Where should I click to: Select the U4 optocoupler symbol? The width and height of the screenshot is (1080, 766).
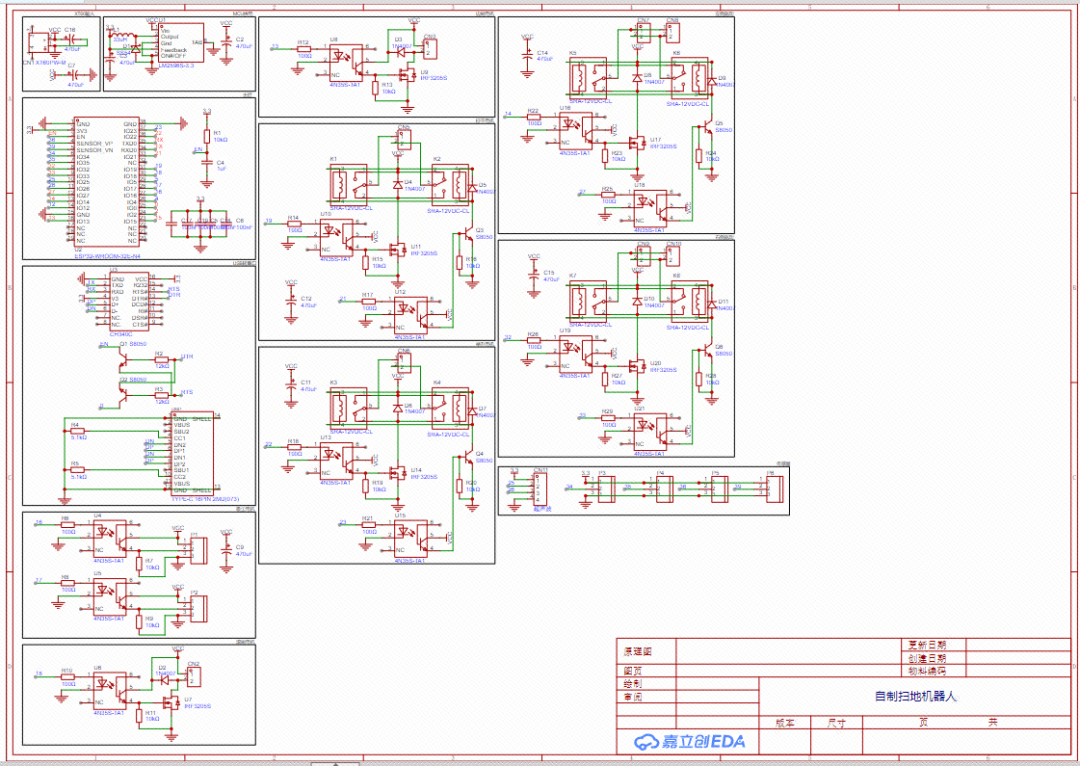tap(108, 537)
